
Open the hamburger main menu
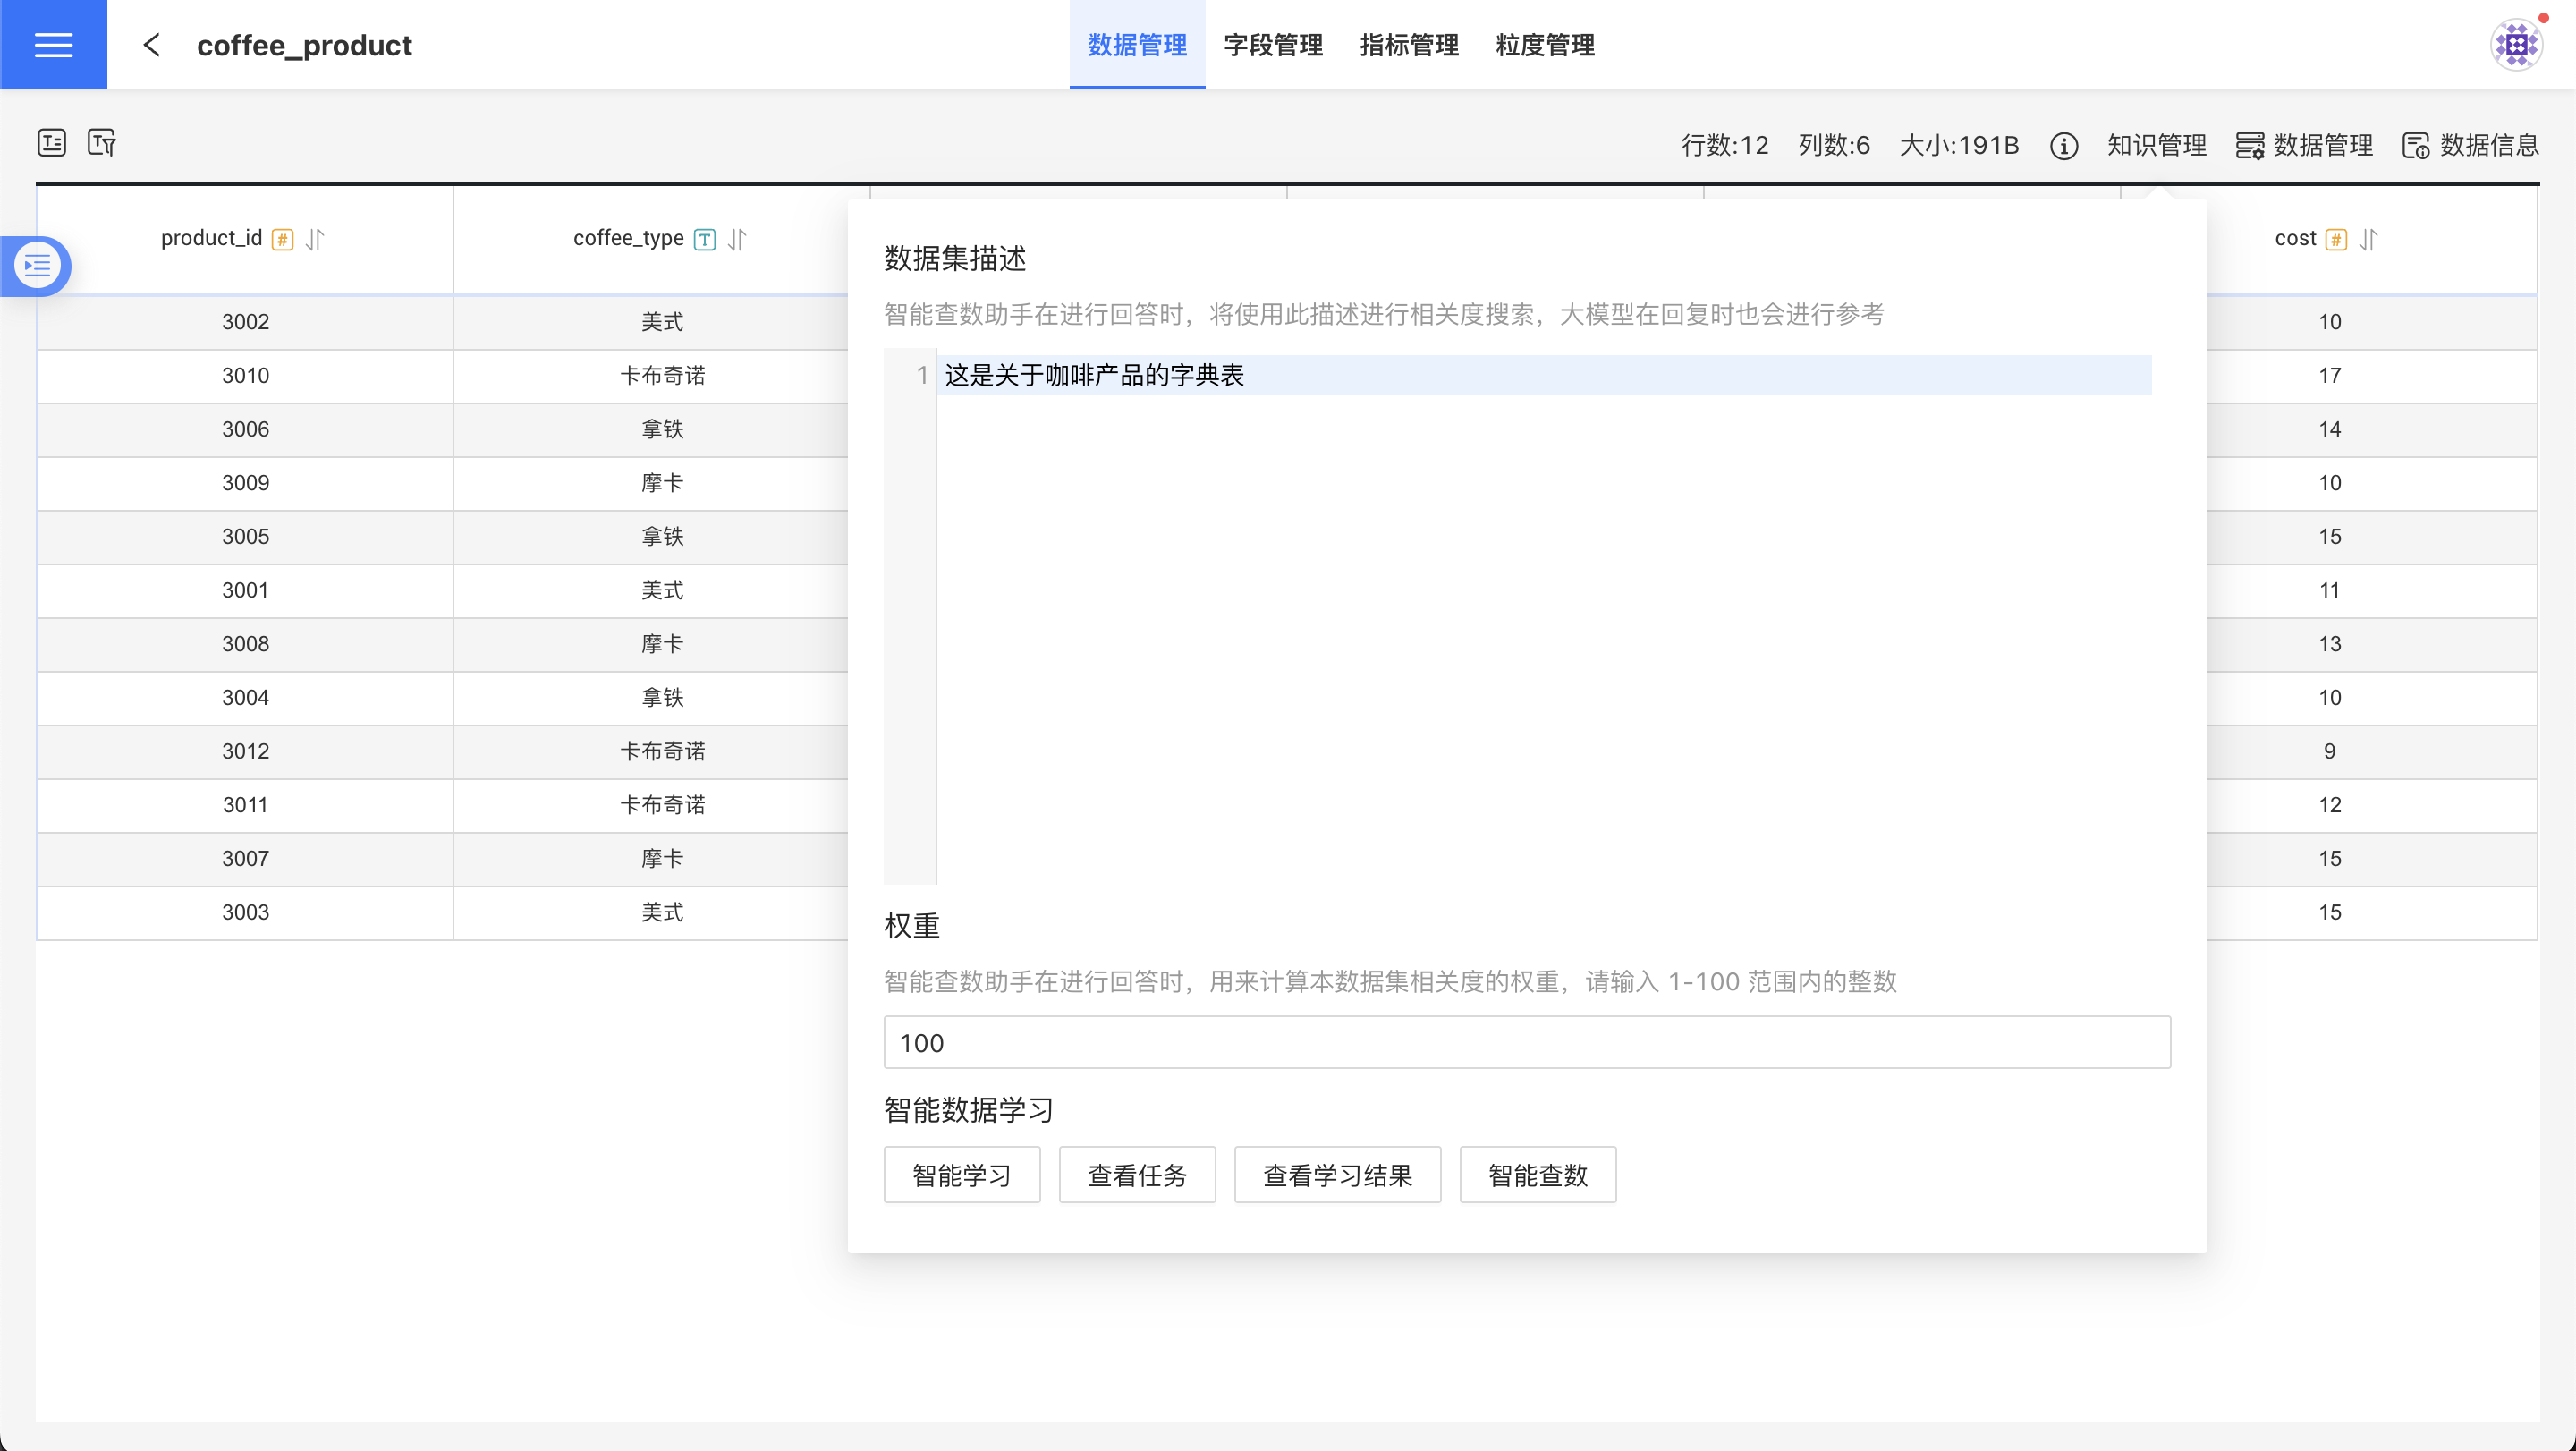coord(53,45)
